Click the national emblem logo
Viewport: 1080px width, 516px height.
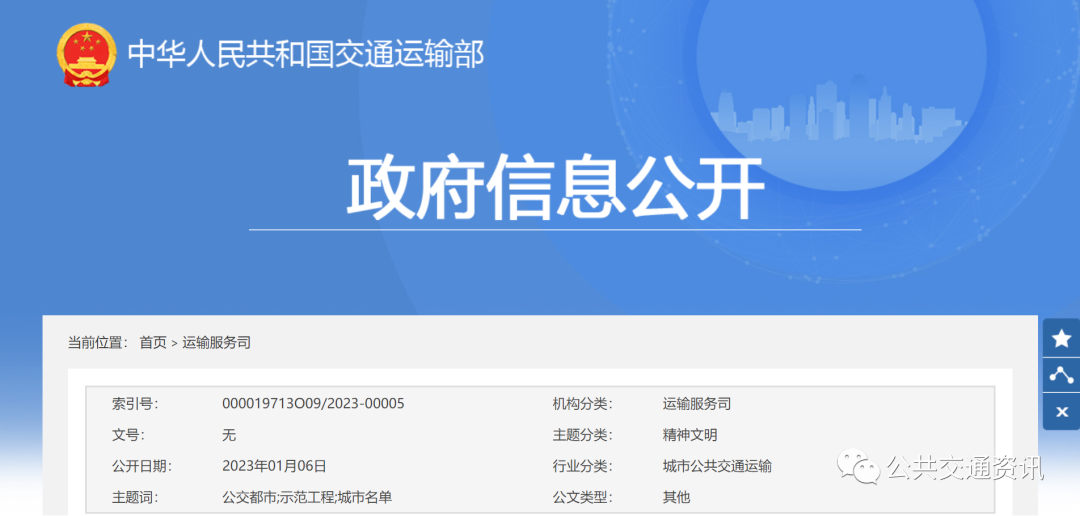tap(87, 56)
